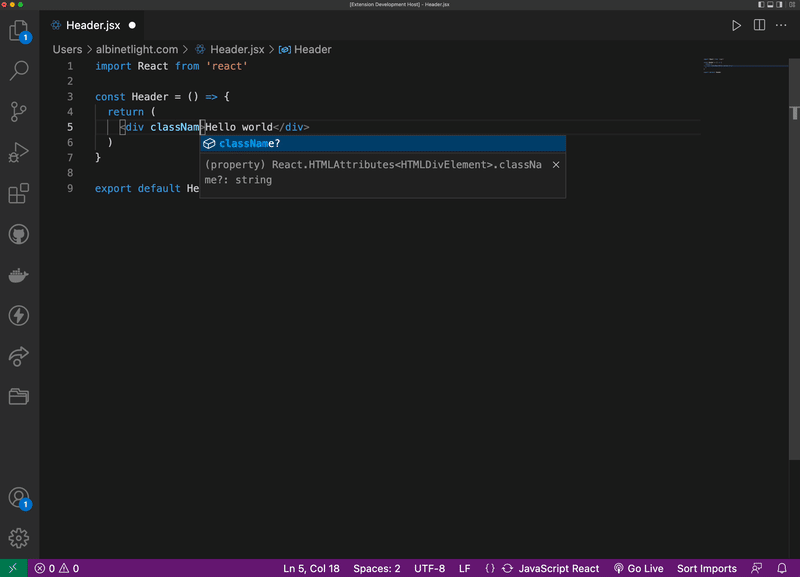Change the JavaScript React language mode

point(558,568)
